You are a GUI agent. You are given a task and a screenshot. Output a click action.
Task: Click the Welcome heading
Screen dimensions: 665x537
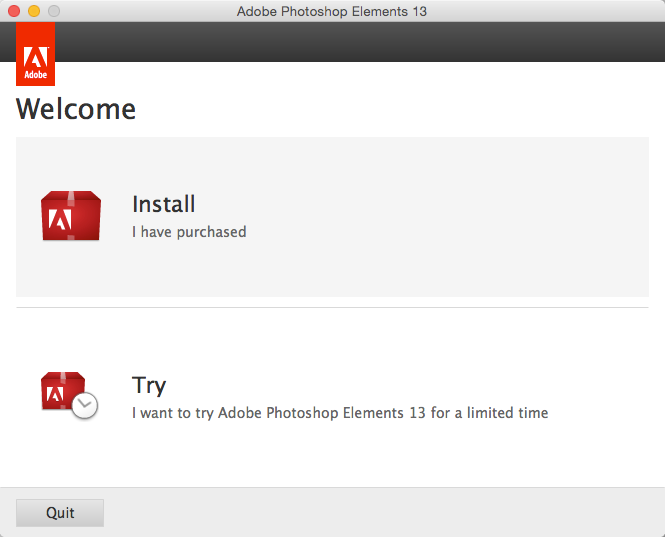tap(76, 108)
